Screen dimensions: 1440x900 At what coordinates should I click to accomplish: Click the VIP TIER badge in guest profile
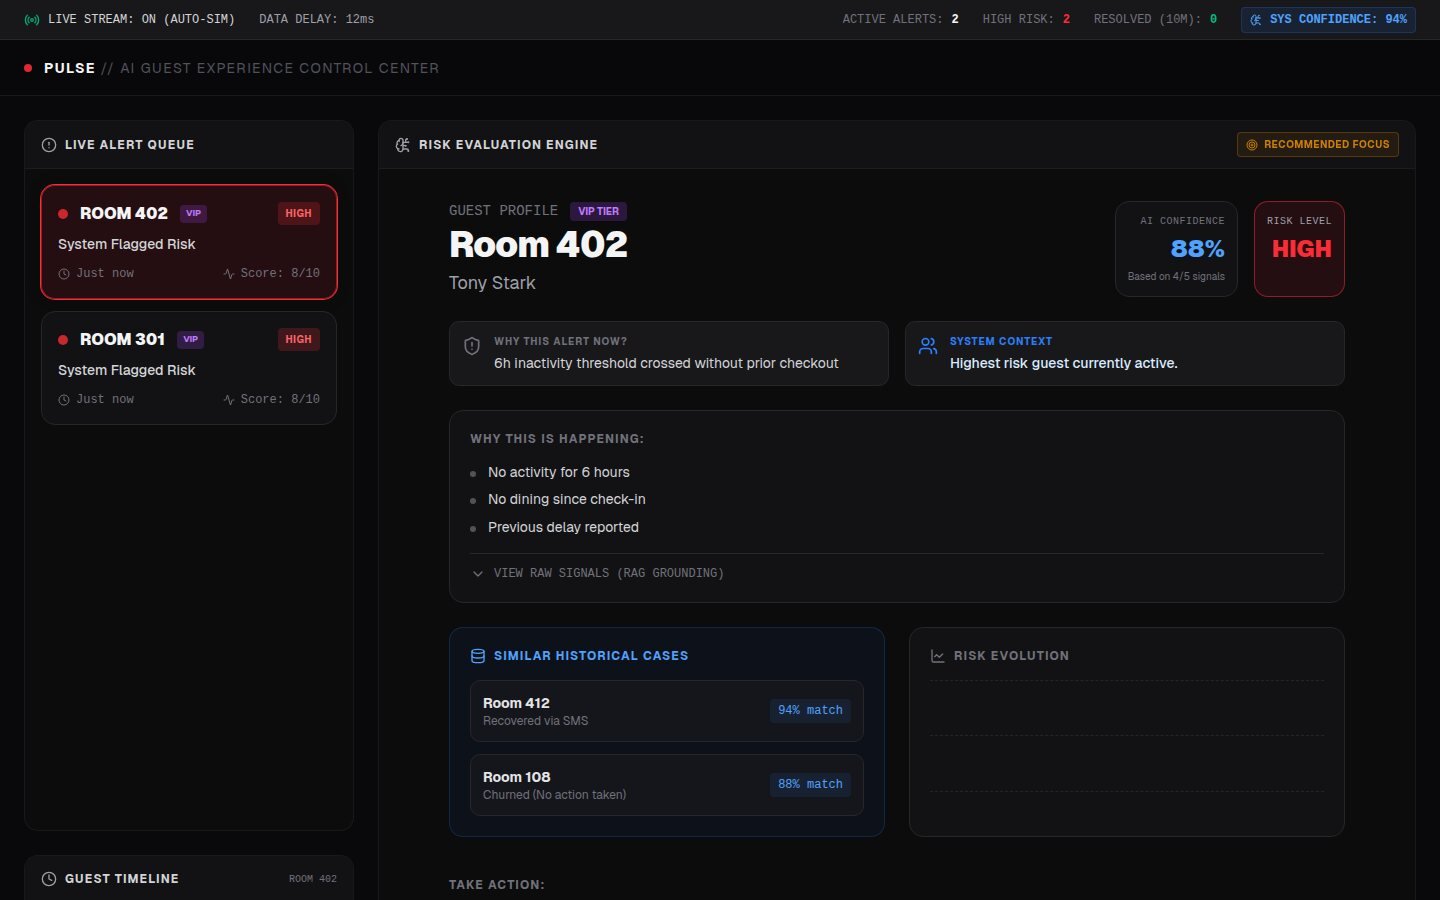click(x=598, y=211)
